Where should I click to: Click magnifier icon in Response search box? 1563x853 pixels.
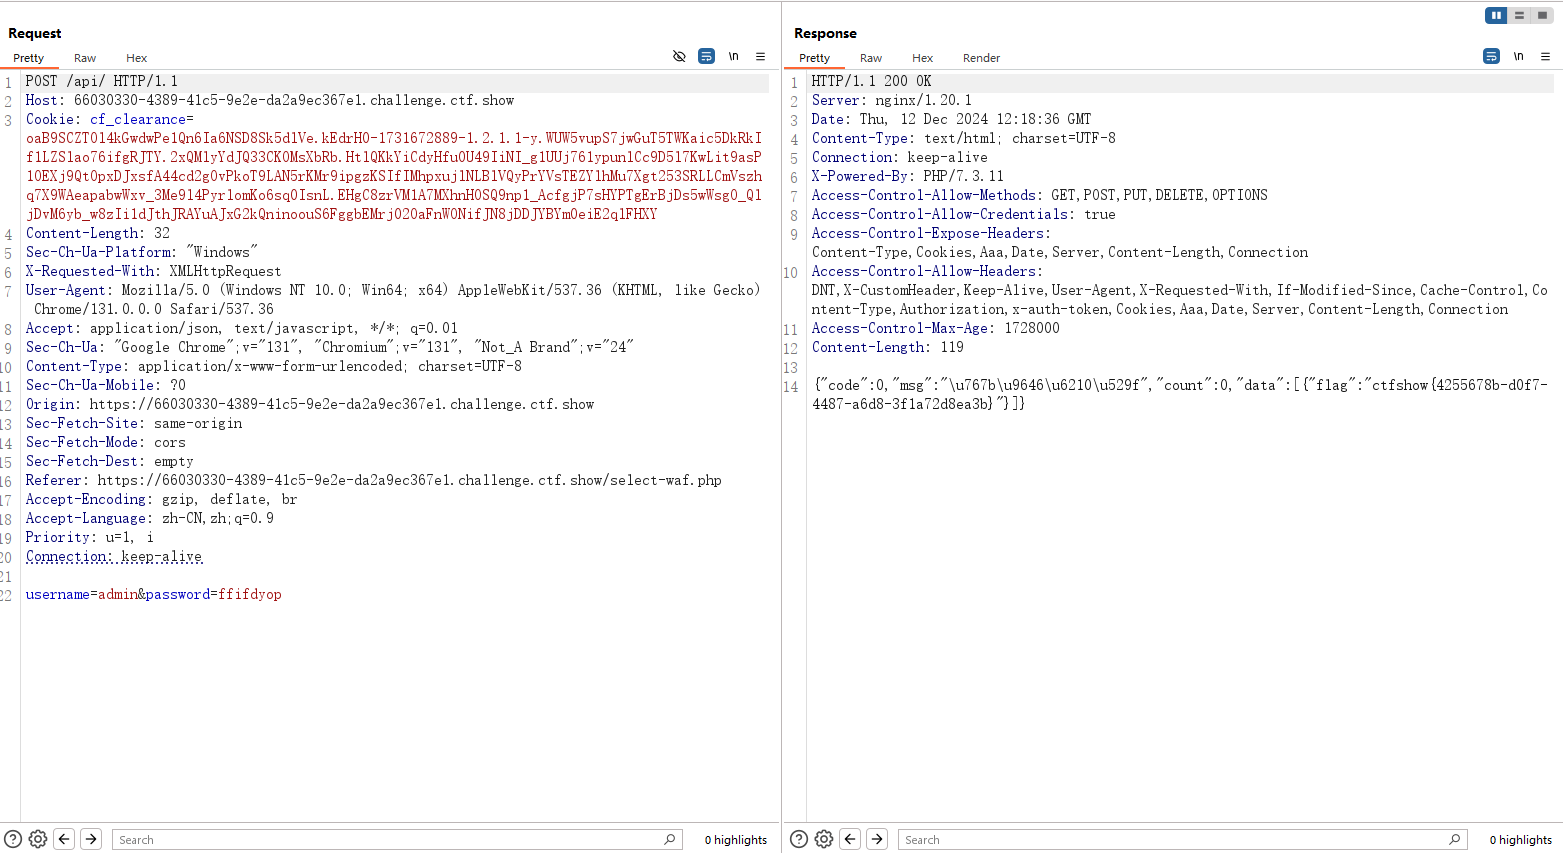(x=1455, y=839)
